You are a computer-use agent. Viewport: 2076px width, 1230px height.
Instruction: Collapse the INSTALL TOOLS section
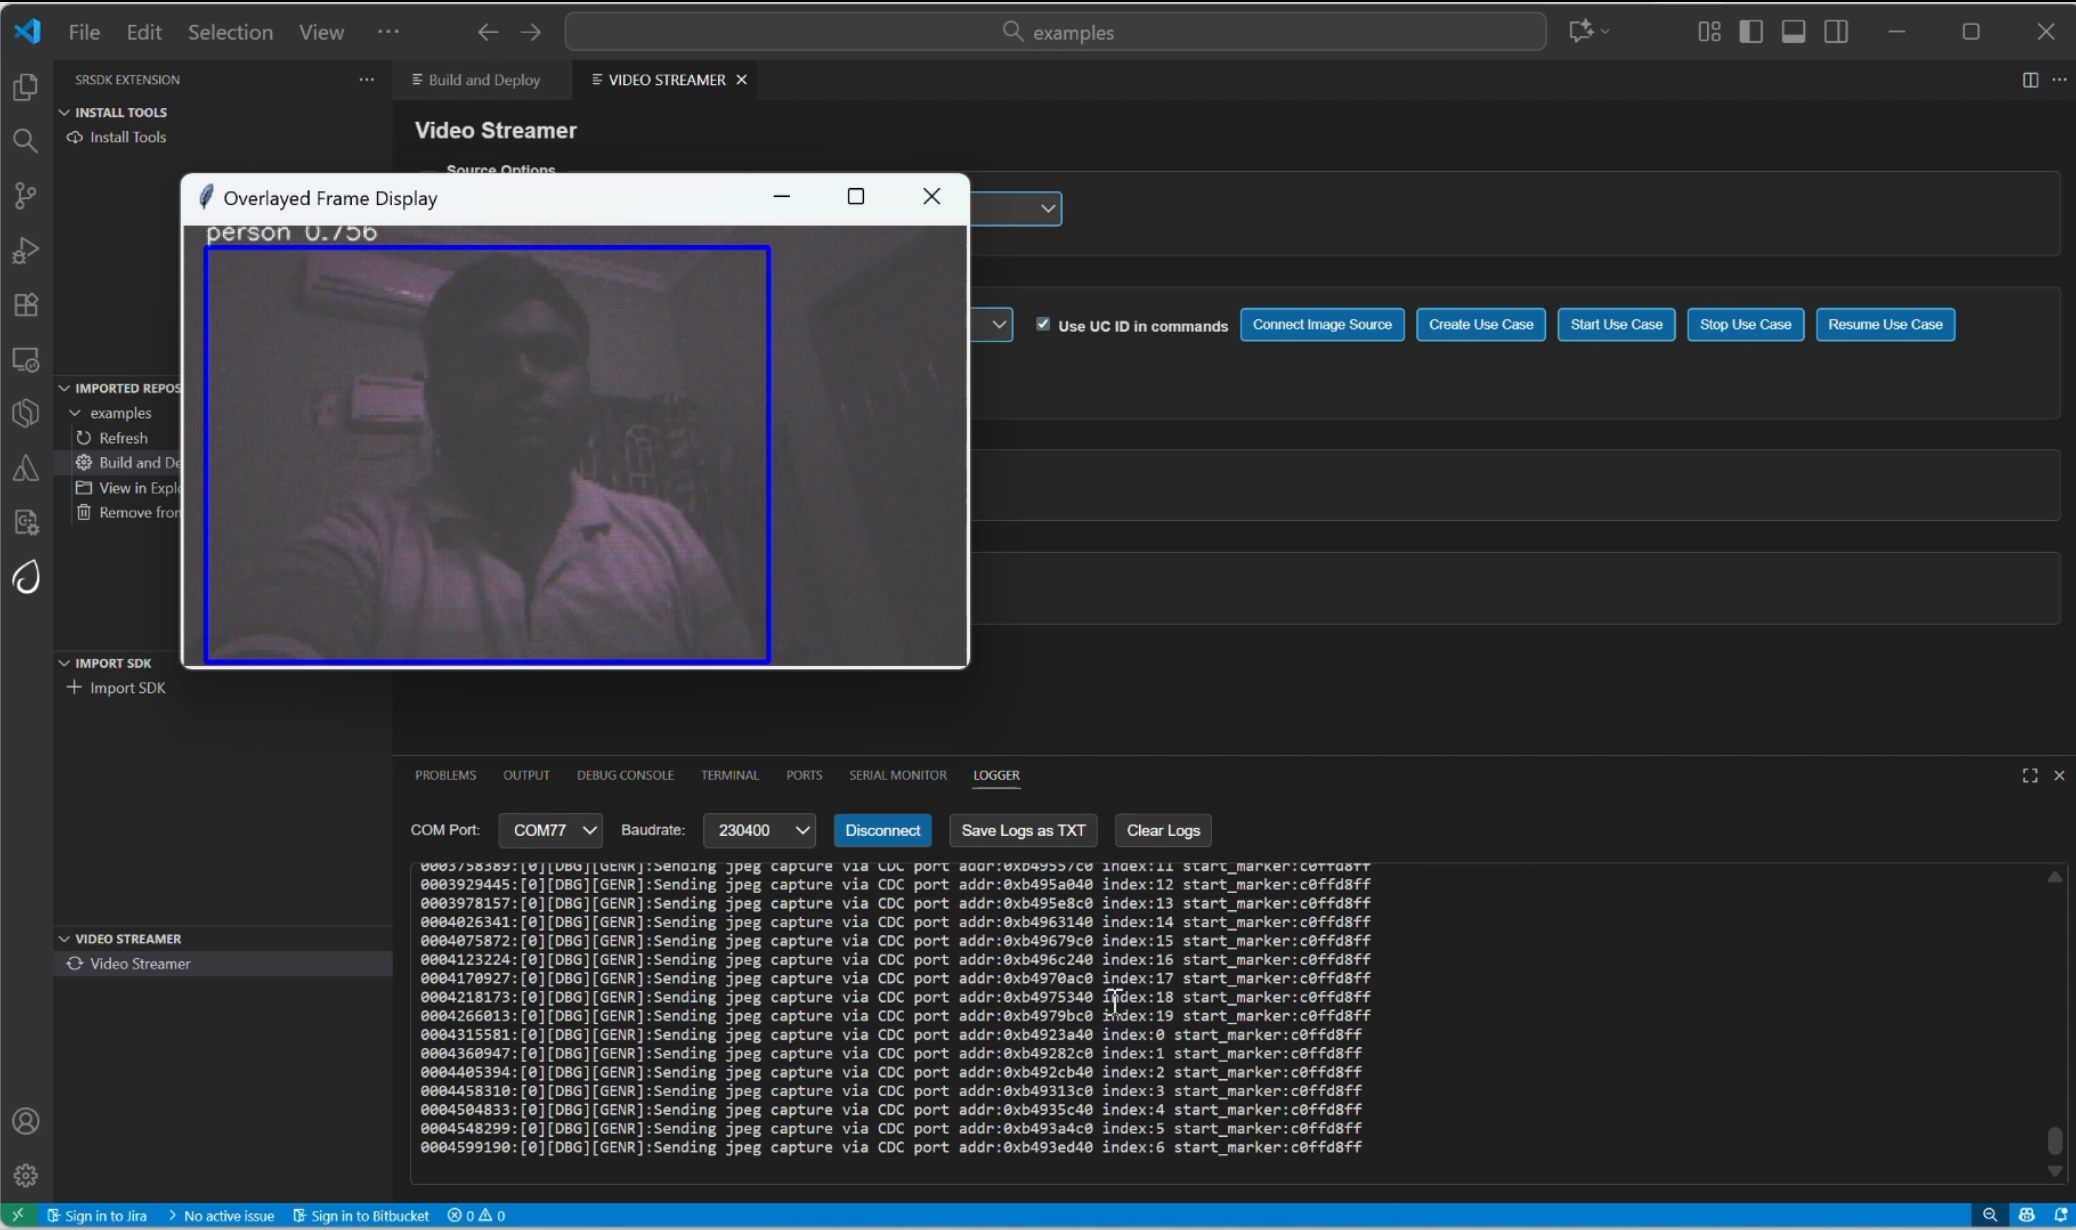tap(120, 112)
